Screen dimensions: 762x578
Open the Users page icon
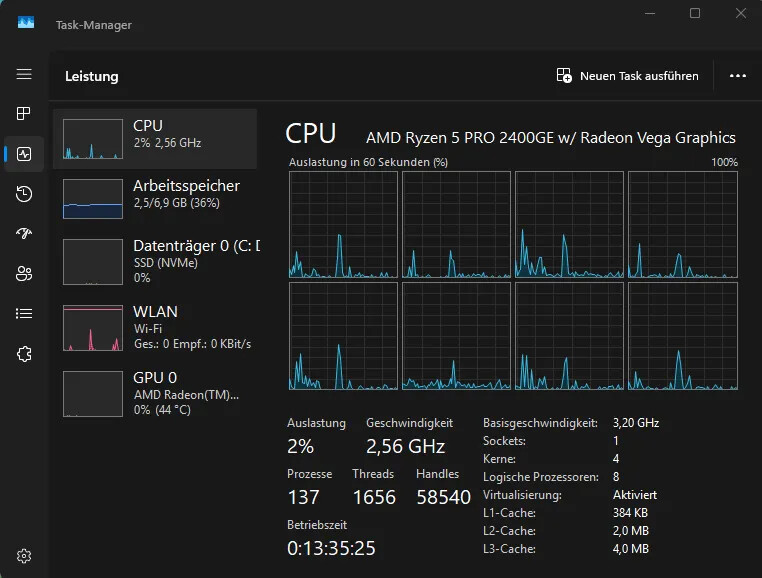pos(24,273)
